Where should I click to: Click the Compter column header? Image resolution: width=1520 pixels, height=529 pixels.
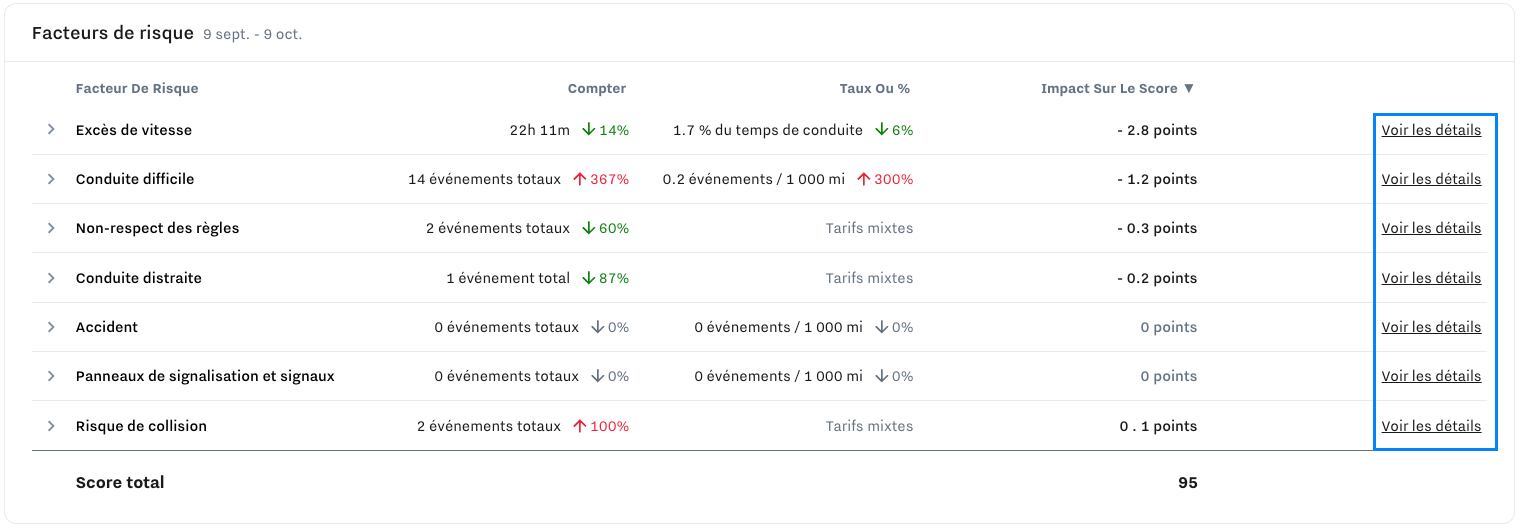[x=597, y=88]
